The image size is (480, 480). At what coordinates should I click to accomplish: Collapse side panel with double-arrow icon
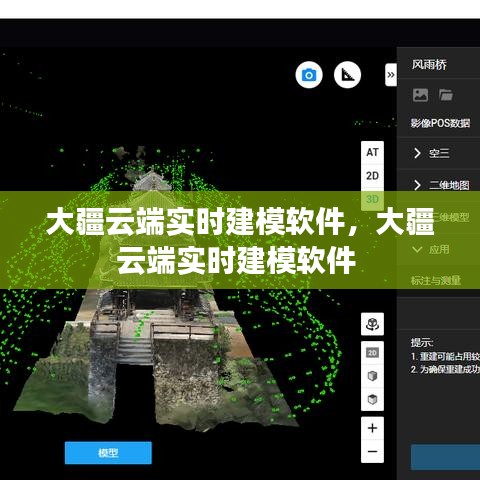(x=391, y=75)
